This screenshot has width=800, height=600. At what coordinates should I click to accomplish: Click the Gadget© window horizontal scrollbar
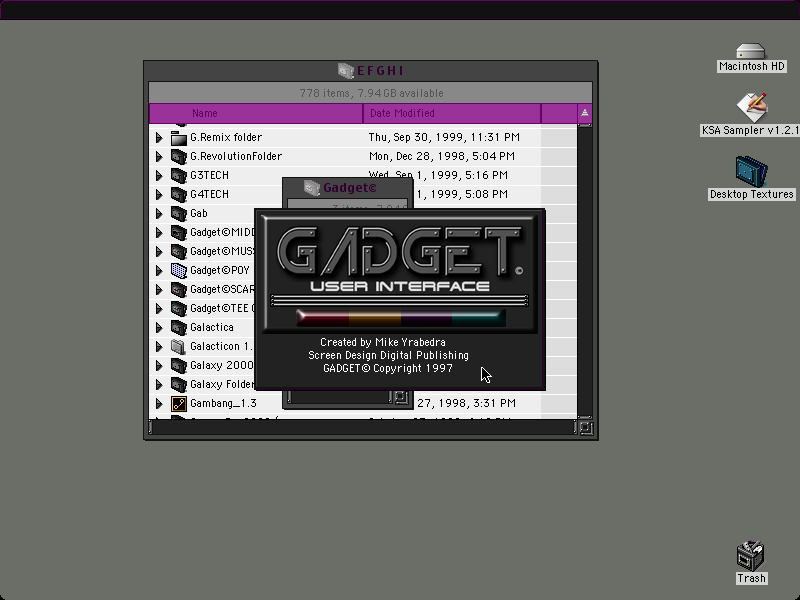pyautogui.click(x=340, y=397)
